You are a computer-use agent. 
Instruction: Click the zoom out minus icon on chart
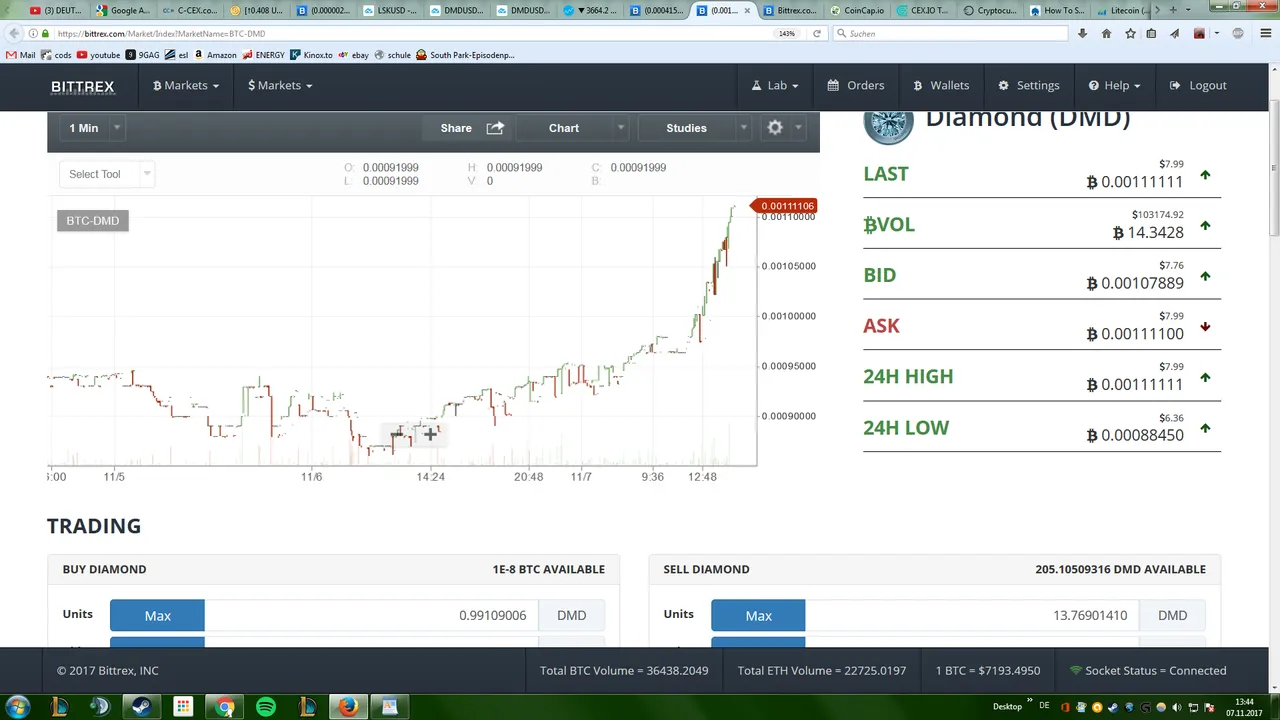pos(398,433)
